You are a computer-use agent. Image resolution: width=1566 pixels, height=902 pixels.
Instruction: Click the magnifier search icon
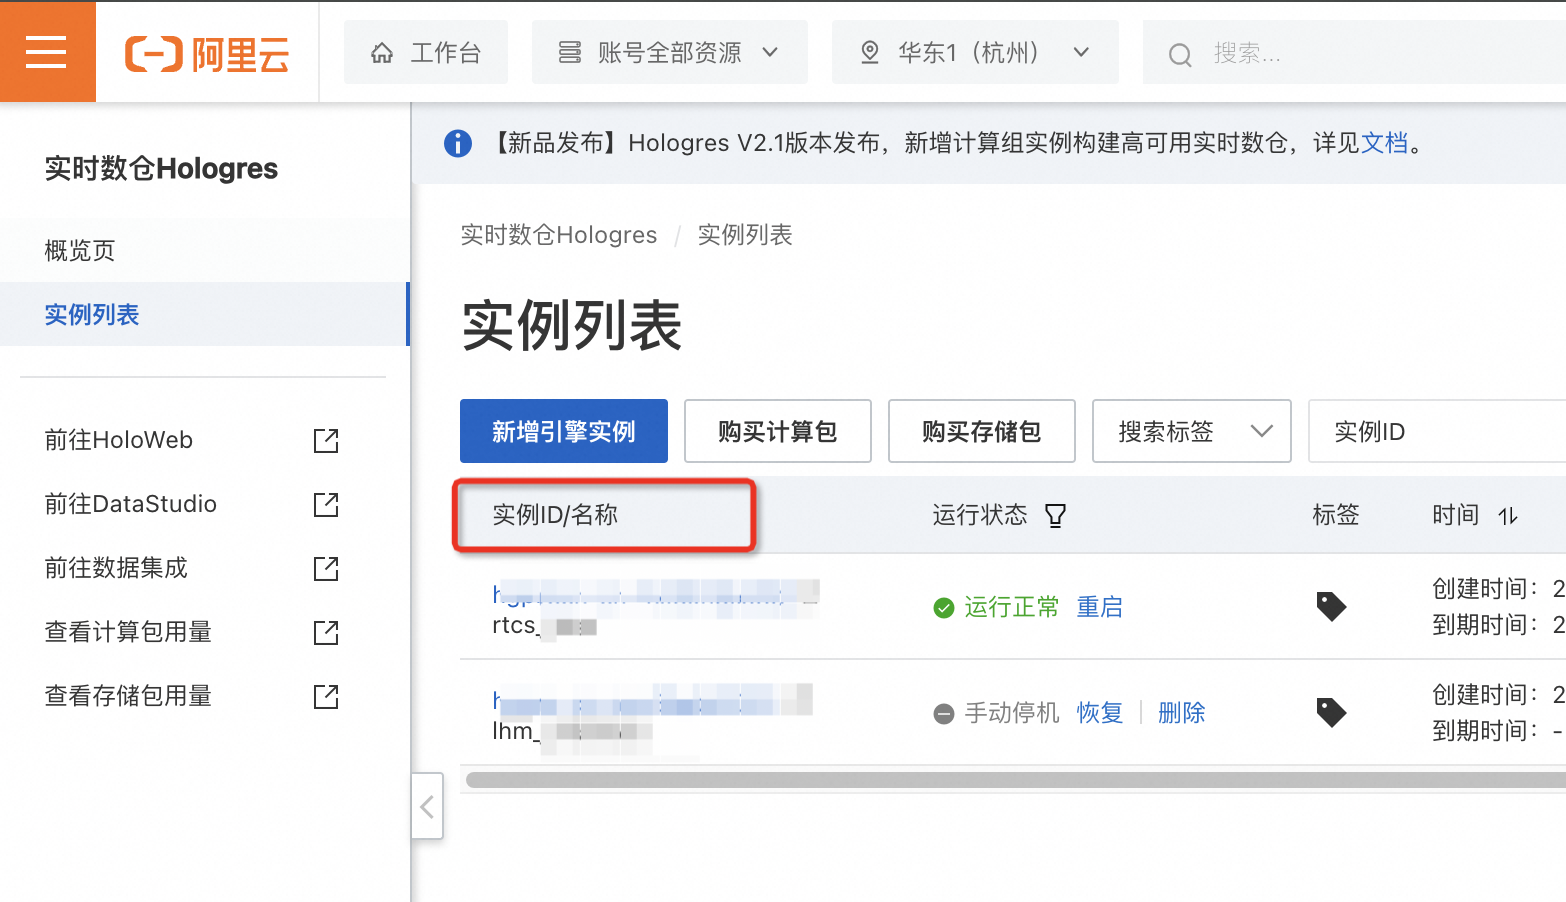tap(1180, 55)
